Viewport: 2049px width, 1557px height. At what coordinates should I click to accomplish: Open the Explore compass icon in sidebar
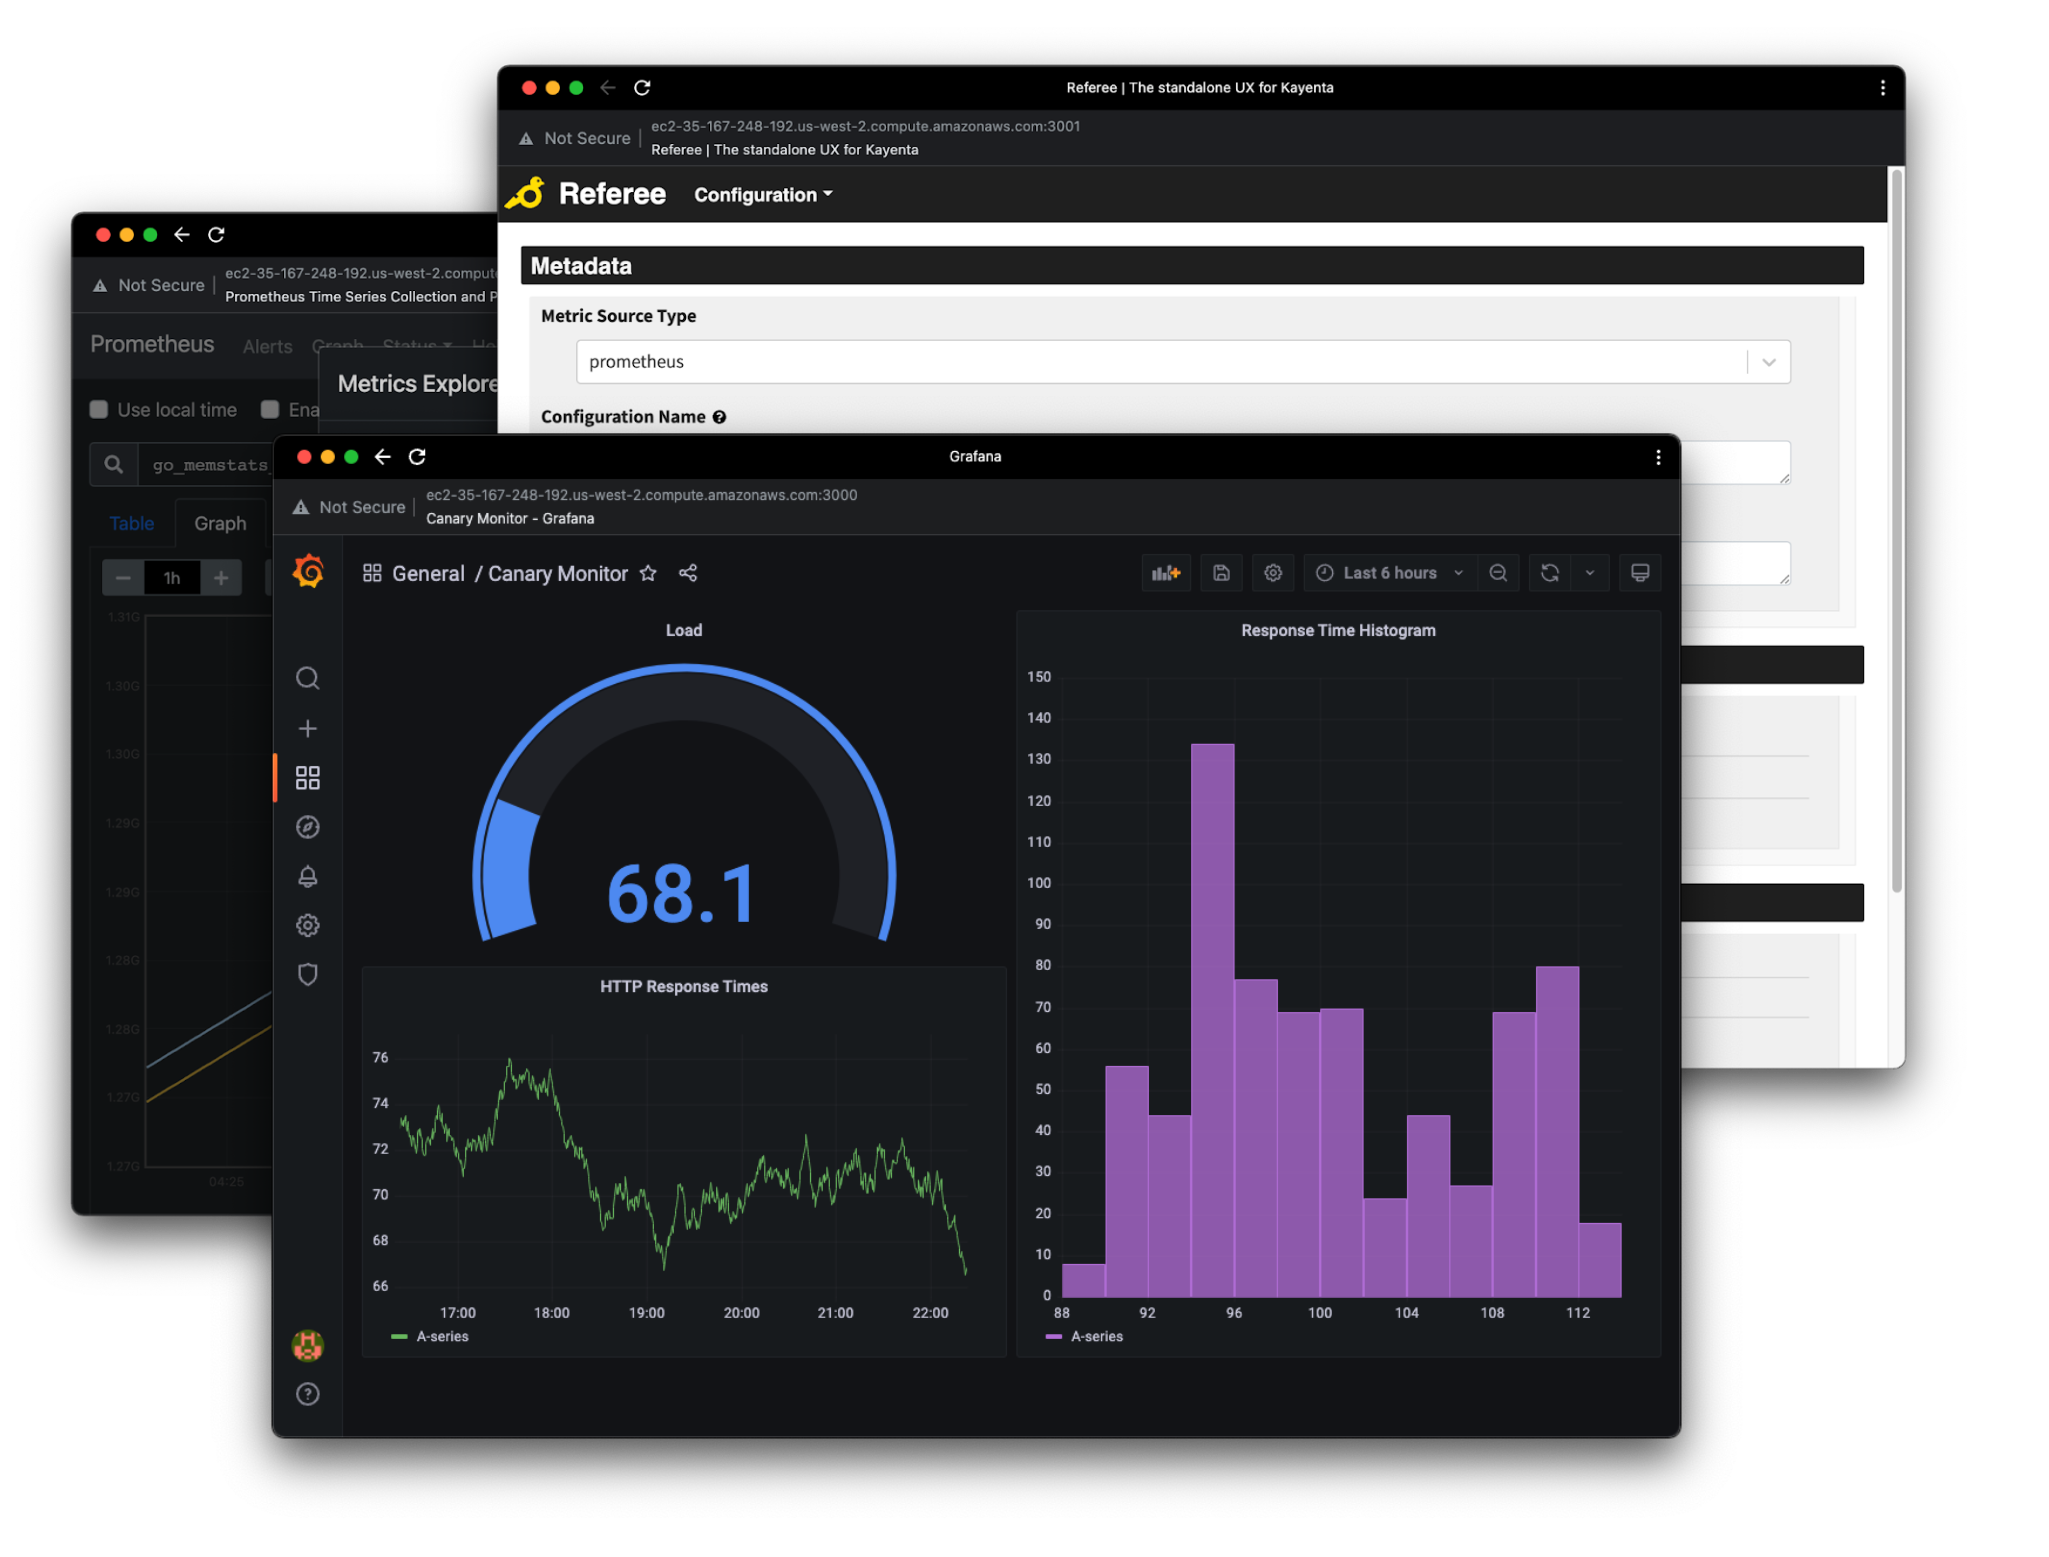[307, 826]
